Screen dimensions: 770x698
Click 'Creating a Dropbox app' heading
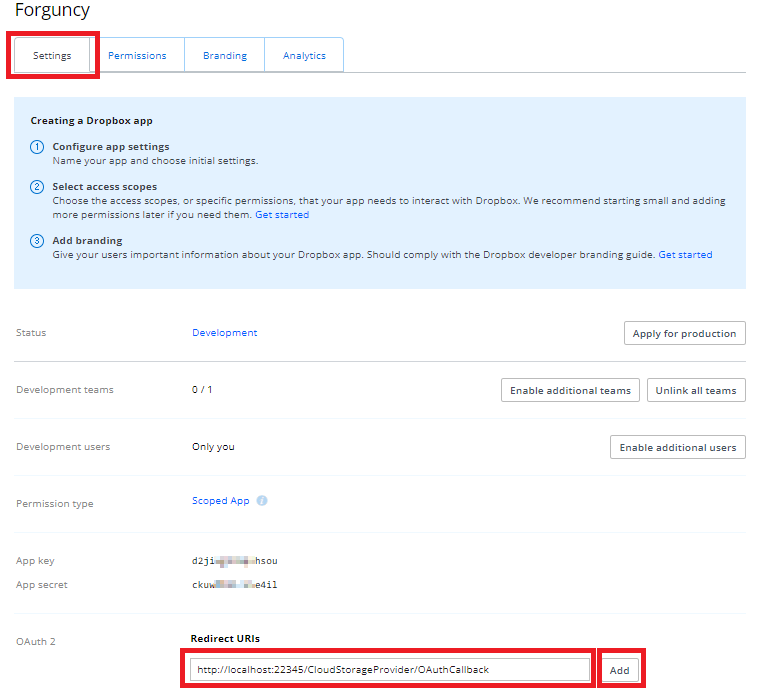[x=91, y=120]
